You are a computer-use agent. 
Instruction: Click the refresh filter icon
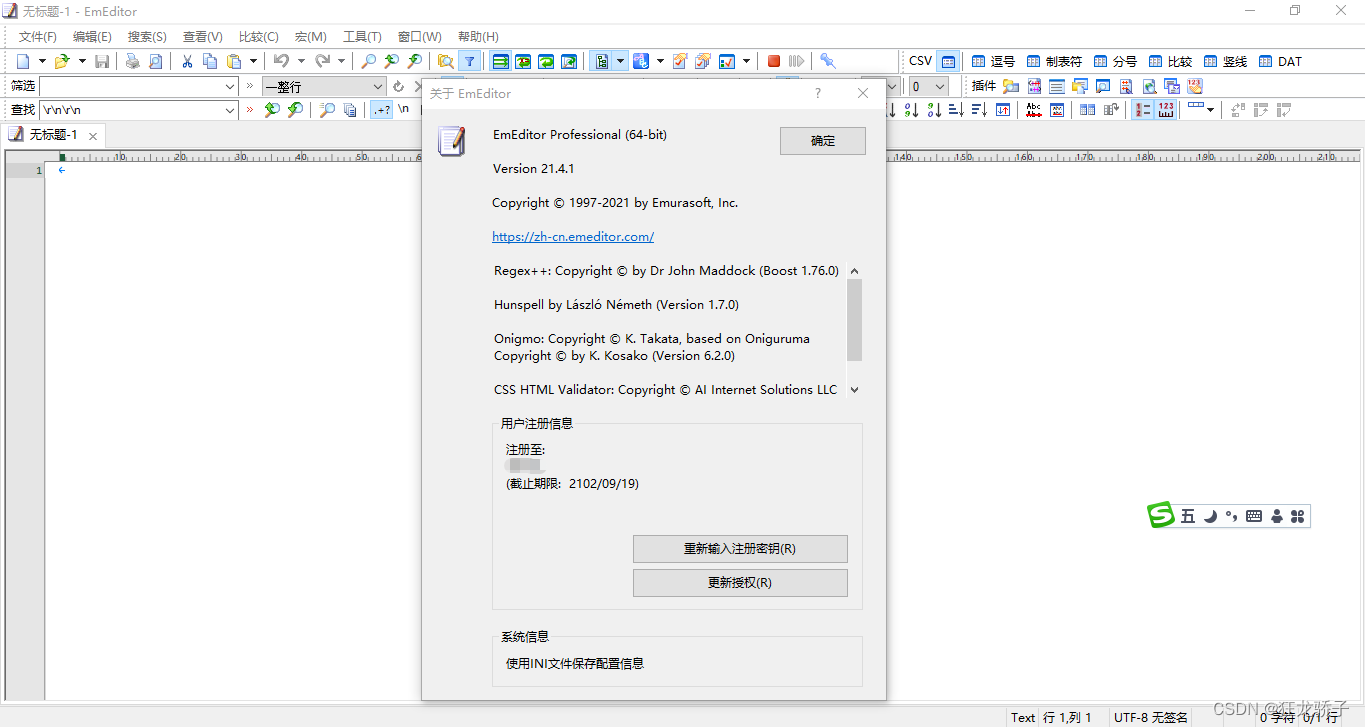(398, 87)
